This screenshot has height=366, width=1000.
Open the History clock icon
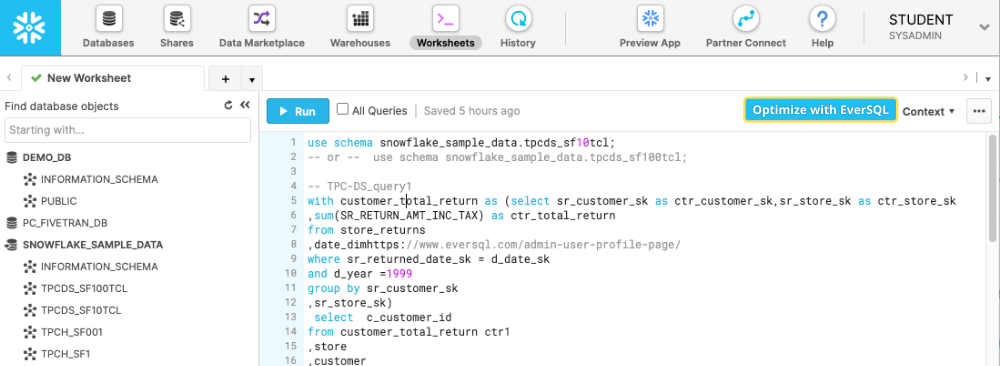(518, 18)
